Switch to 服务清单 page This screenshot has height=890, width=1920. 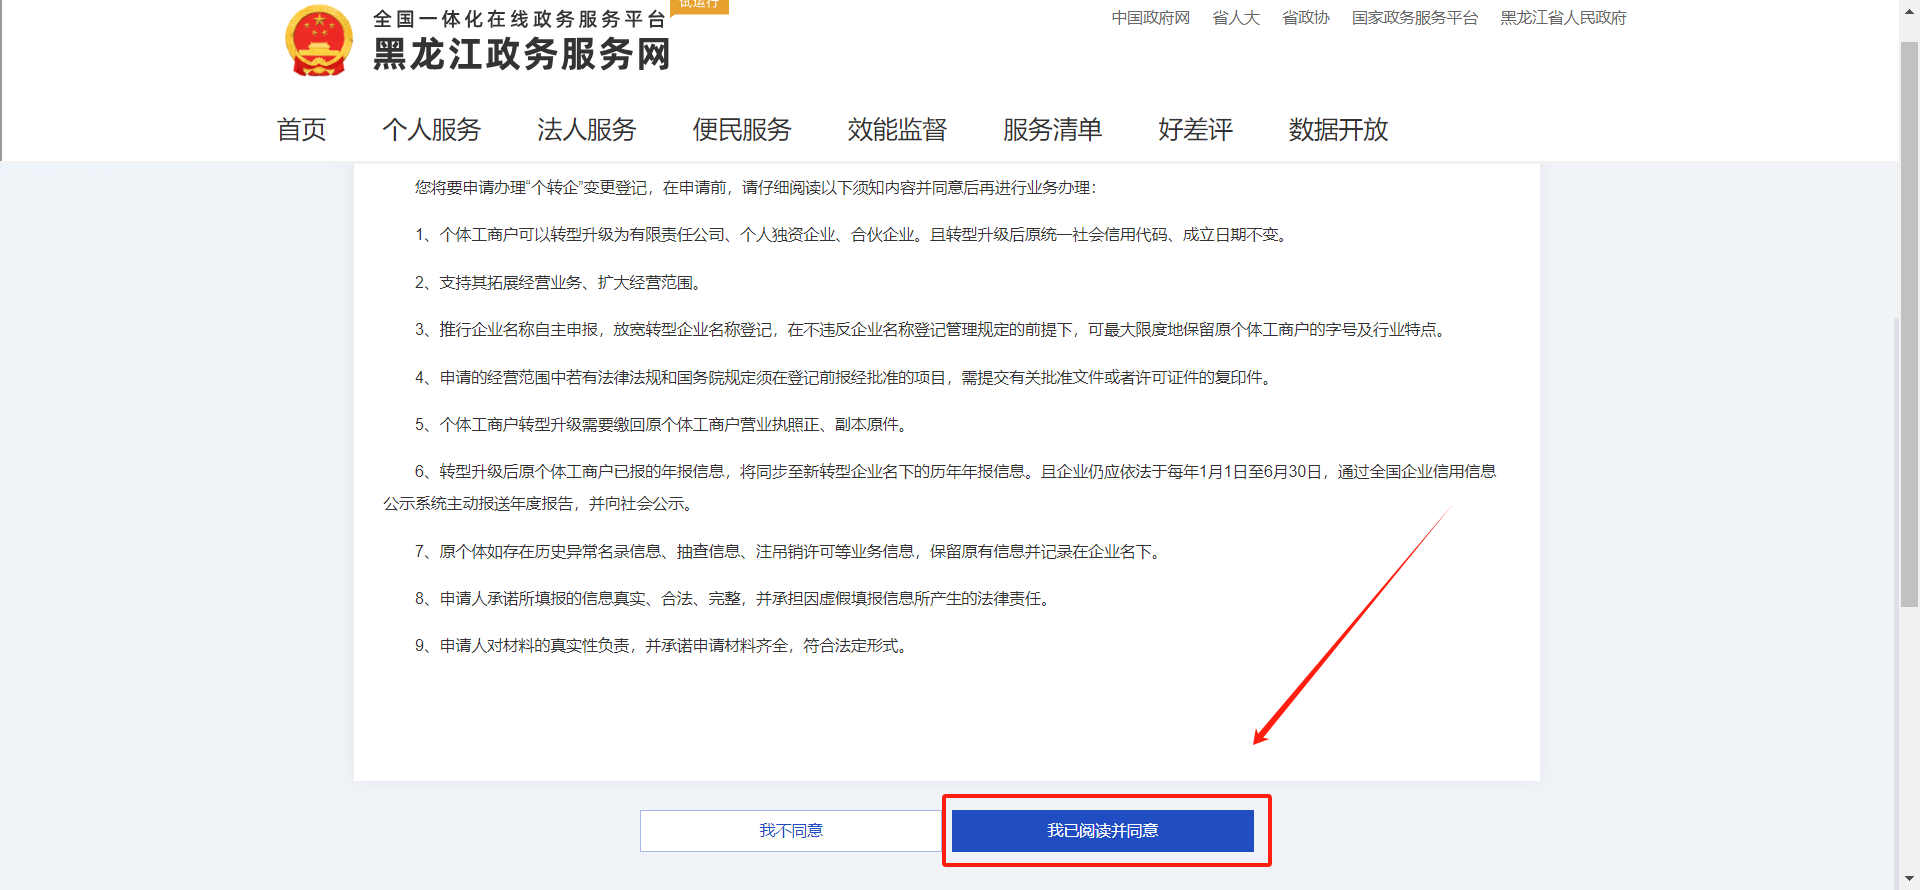click(x=1052, y=130)
